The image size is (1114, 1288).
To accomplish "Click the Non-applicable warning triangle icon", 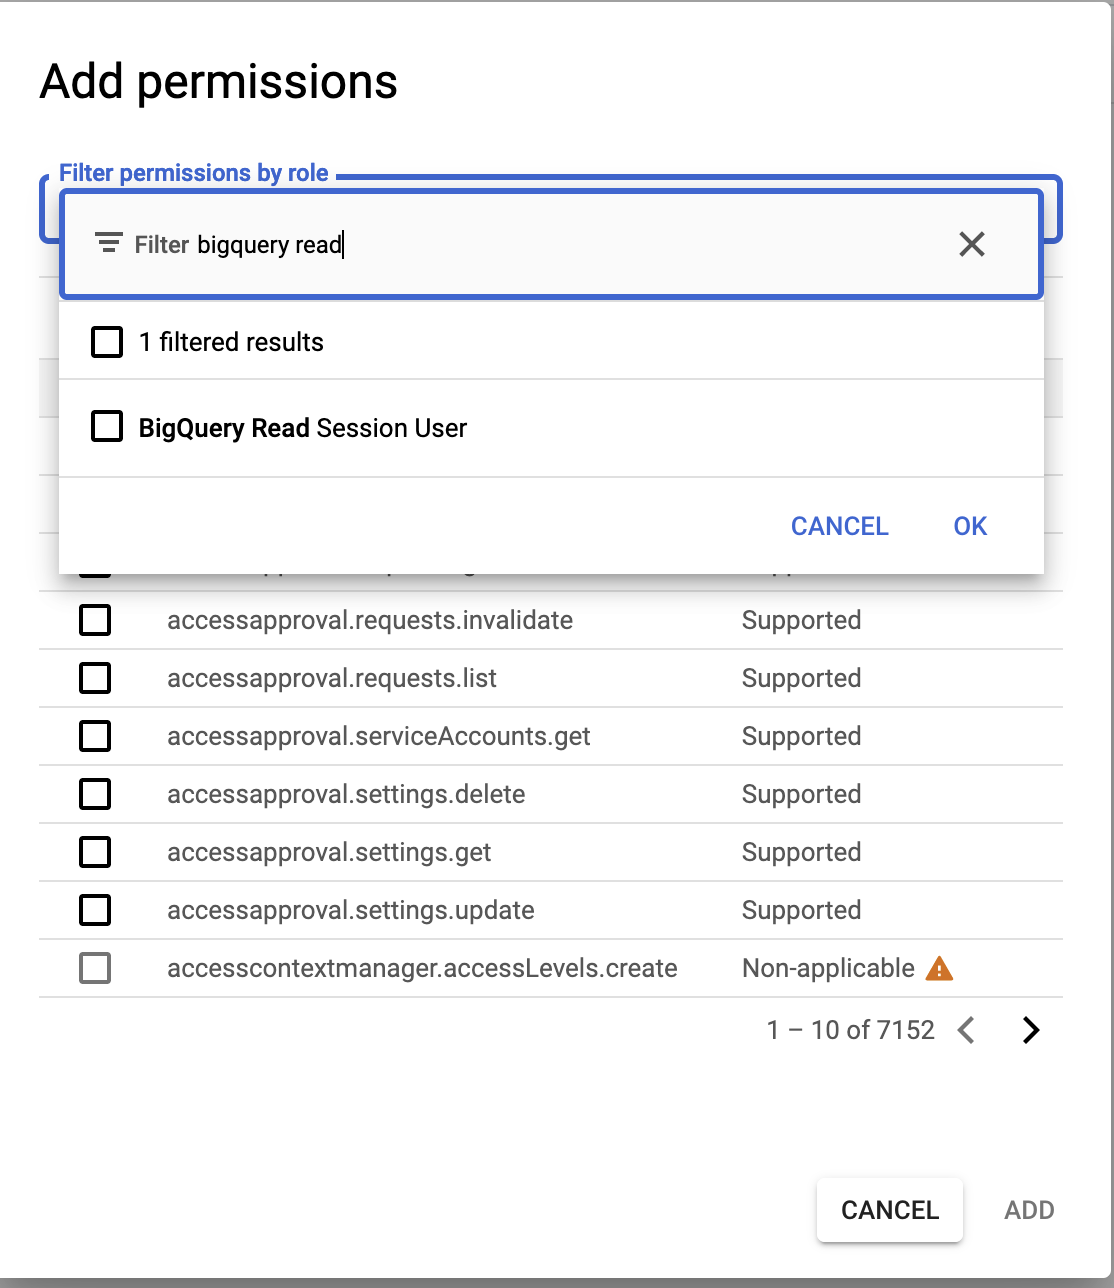I will pos(939,968).
